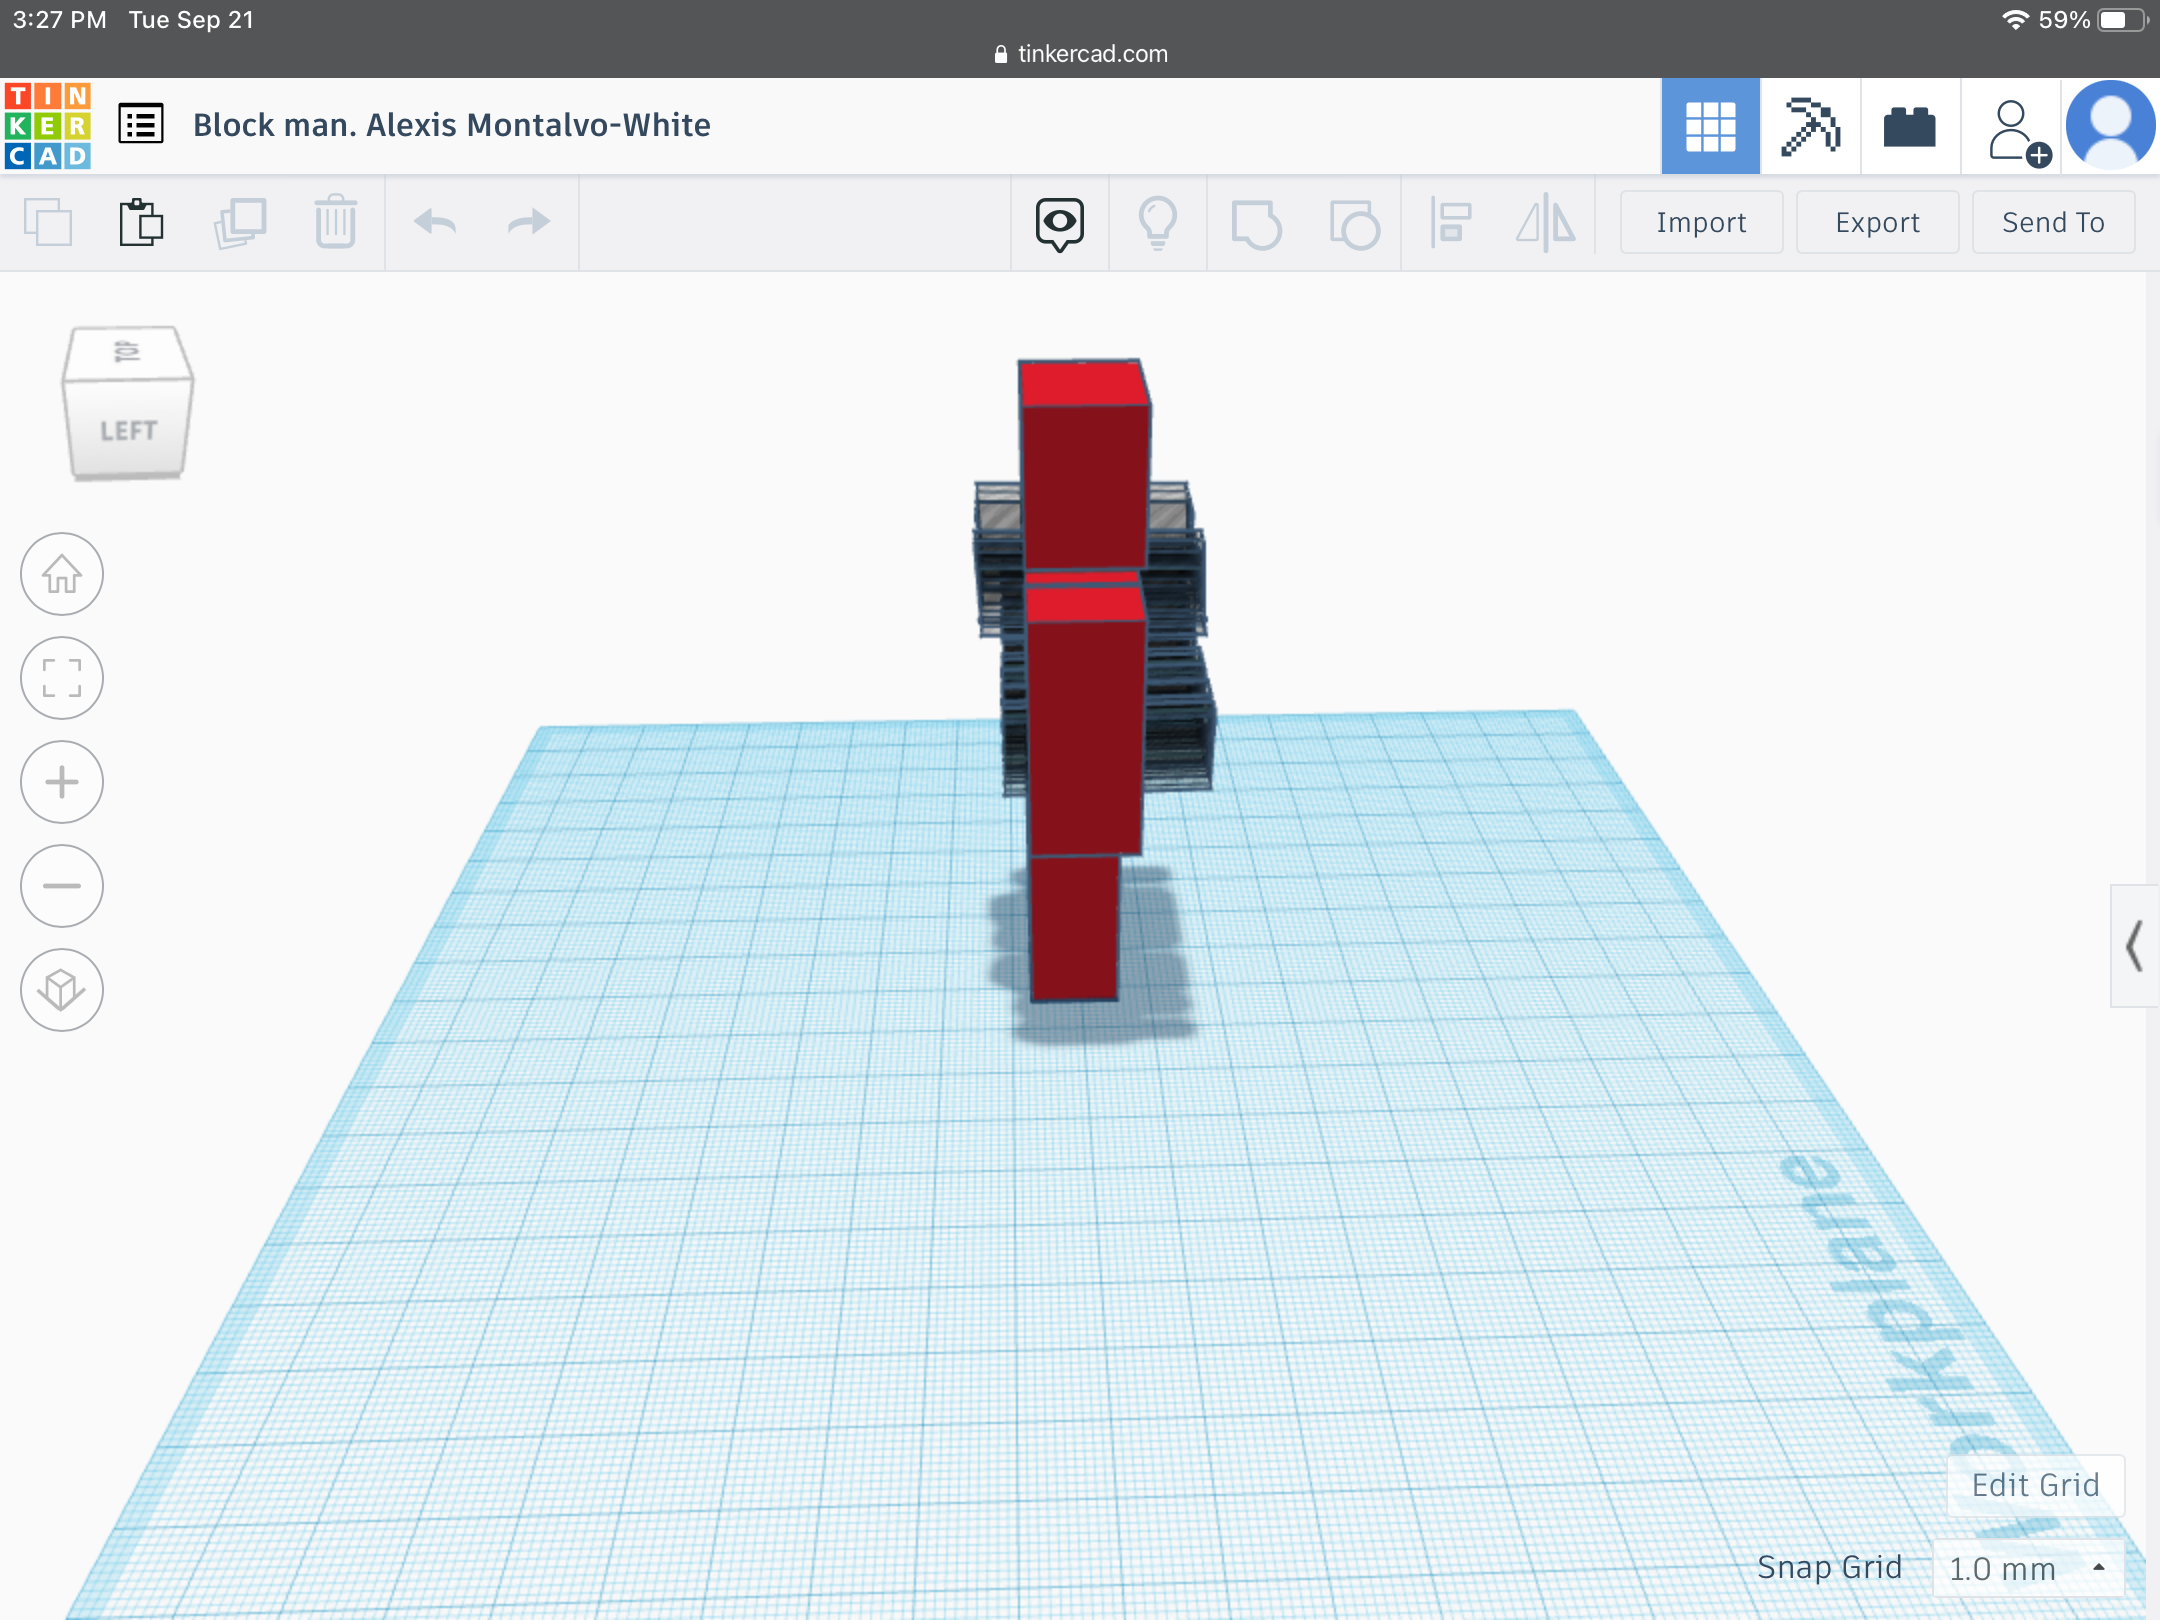Click the Paste tool icon
The width and height of the screenshot is (2160, 1620).
pyautogui.click(x=141, y=222)
